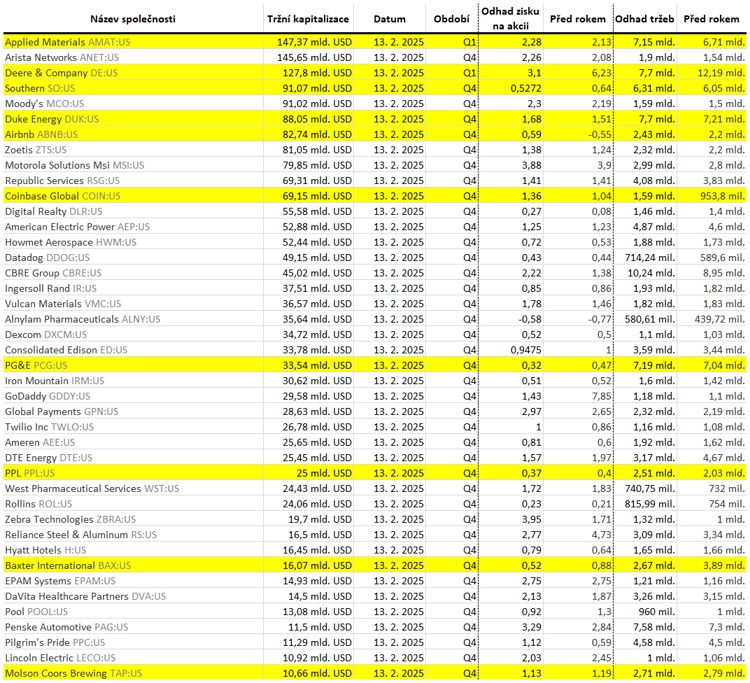
Task: Select the Deere & Company DE:US cell
Action: point(61,73)
